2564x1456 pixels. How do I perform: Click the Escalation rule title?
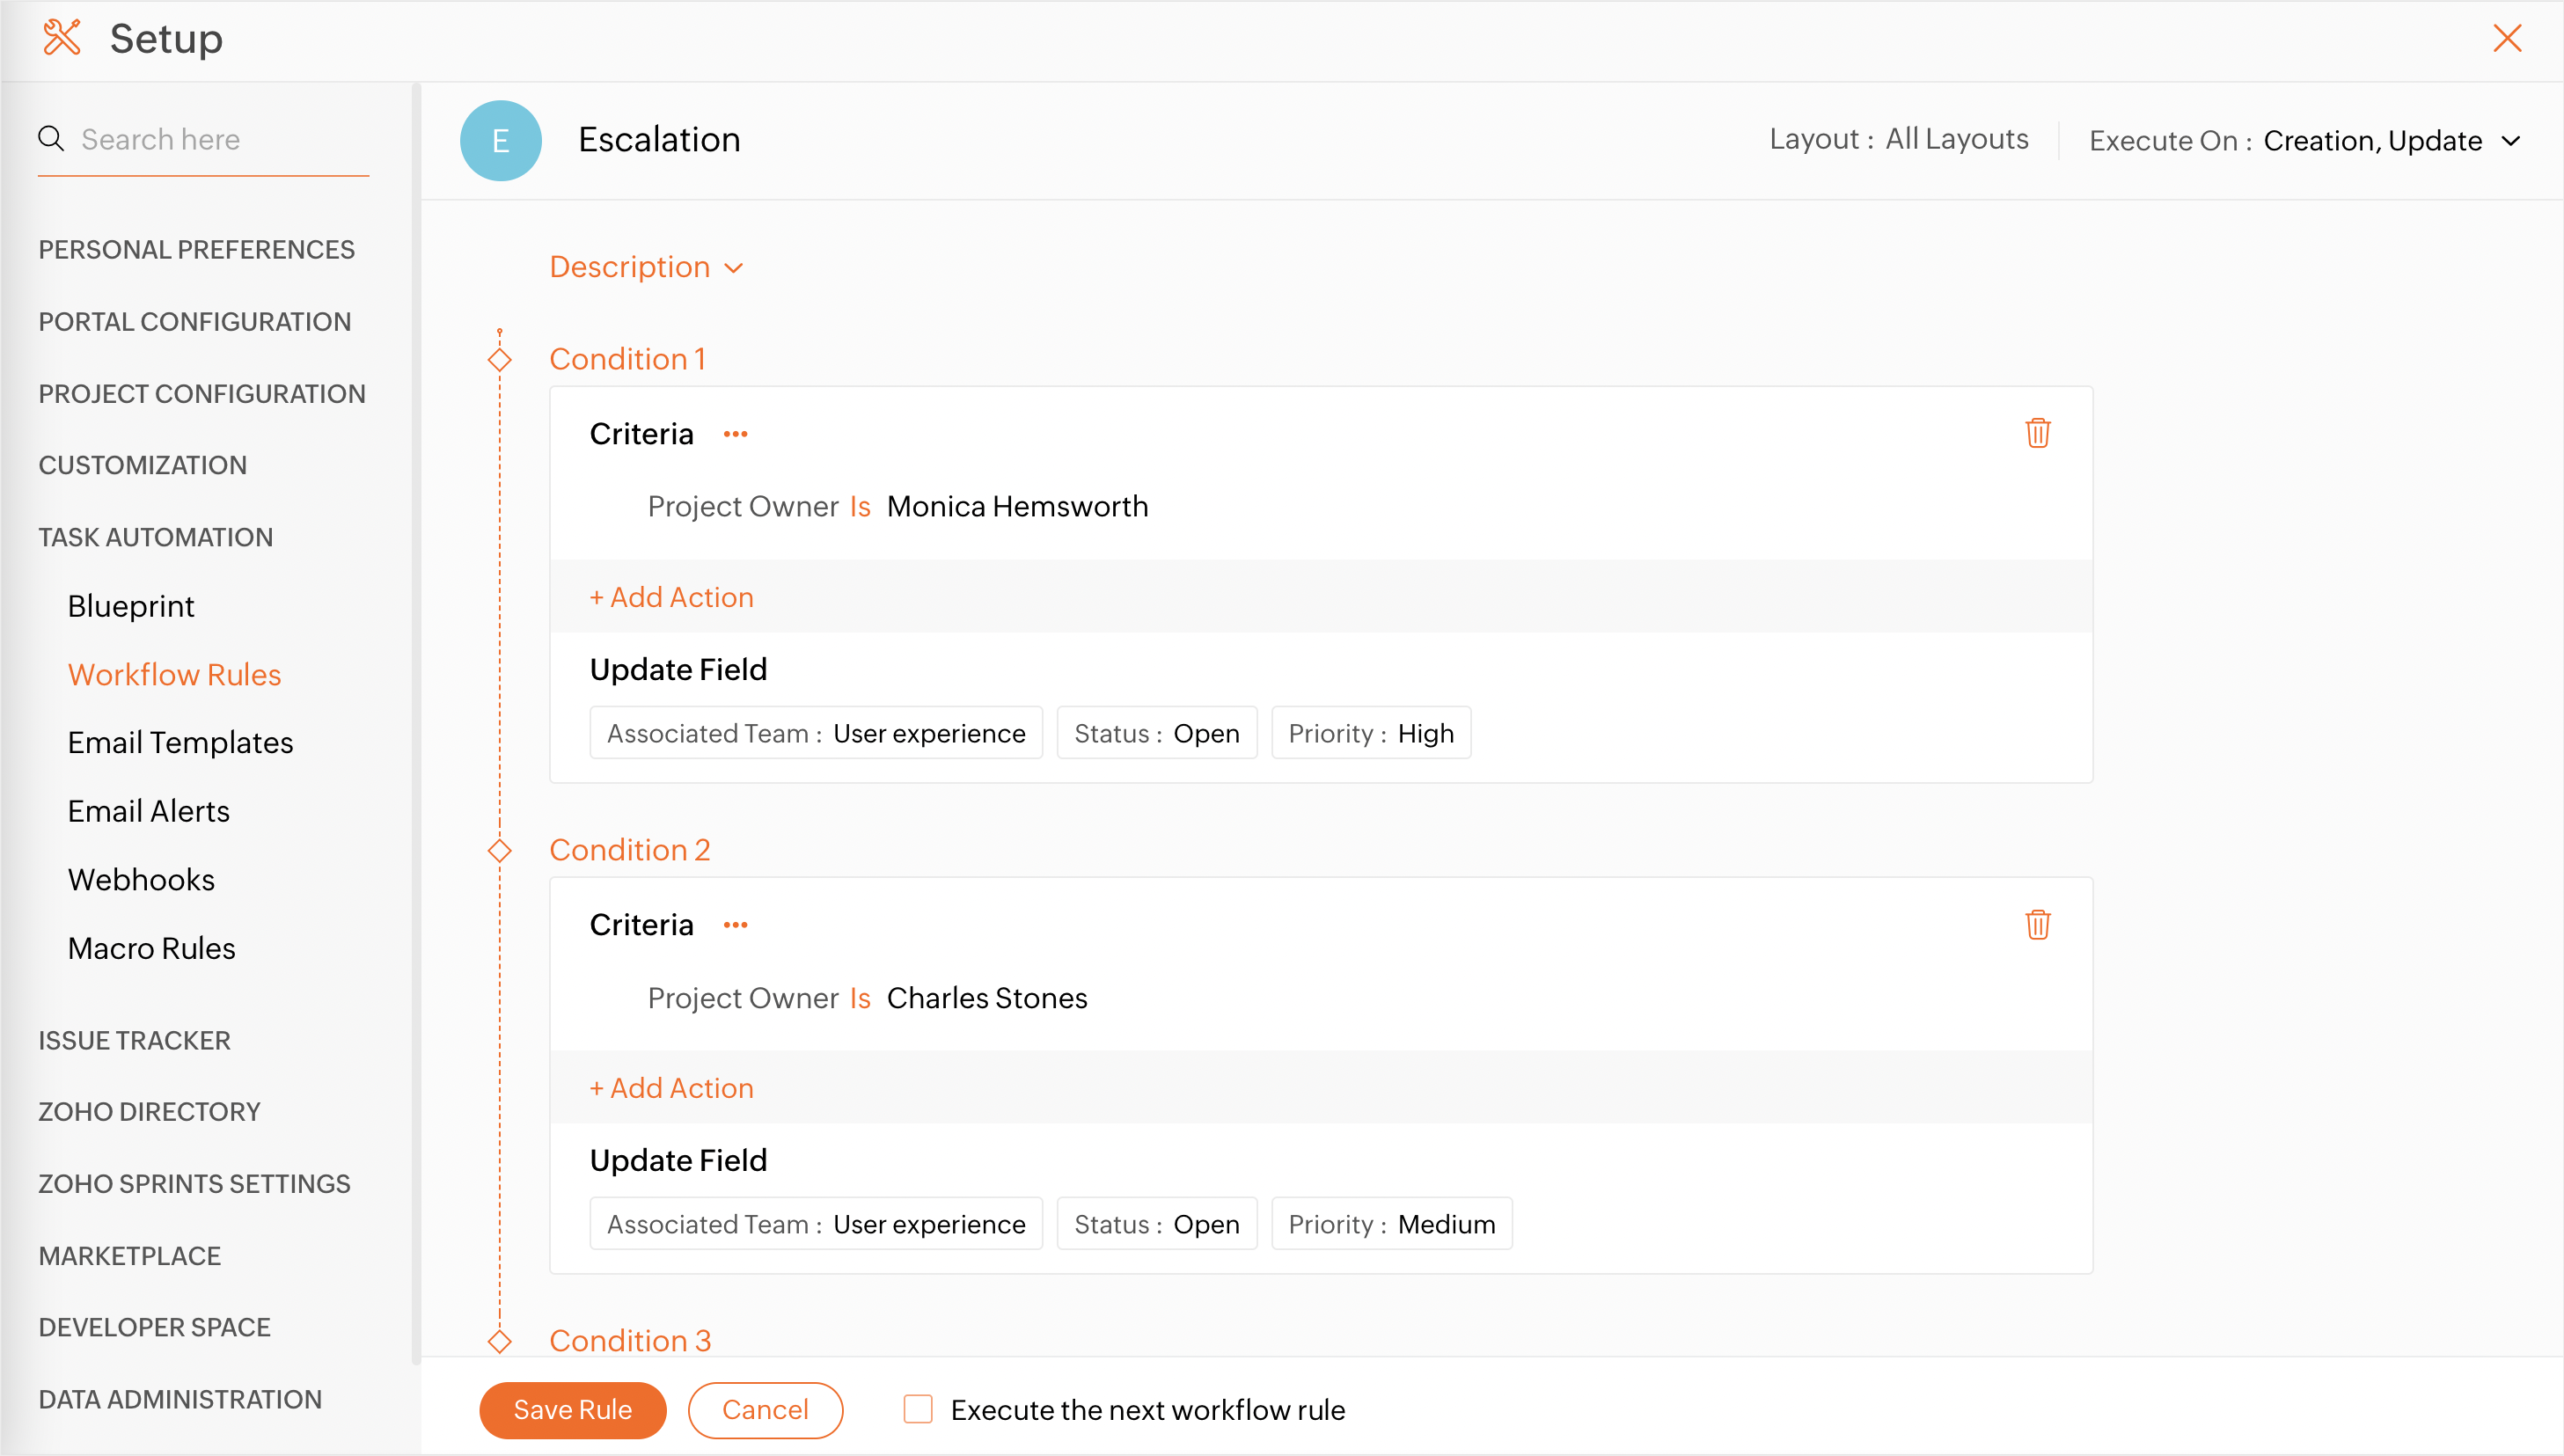point(659,140)
